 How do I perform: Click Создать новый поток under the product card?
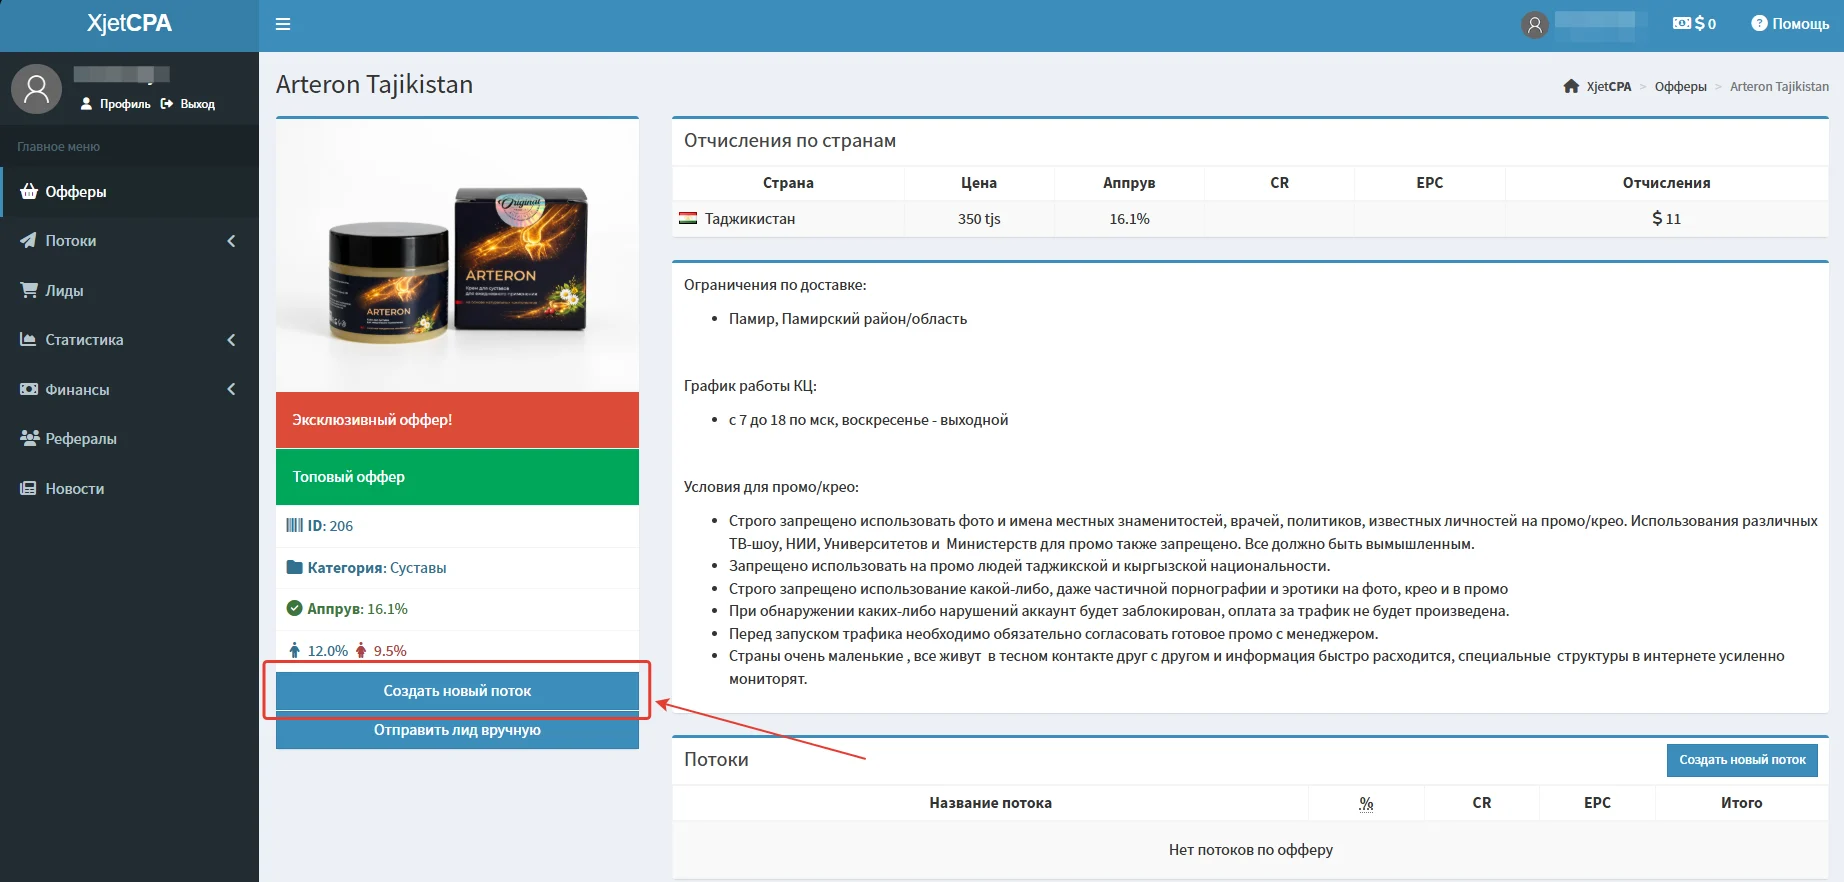457,691
